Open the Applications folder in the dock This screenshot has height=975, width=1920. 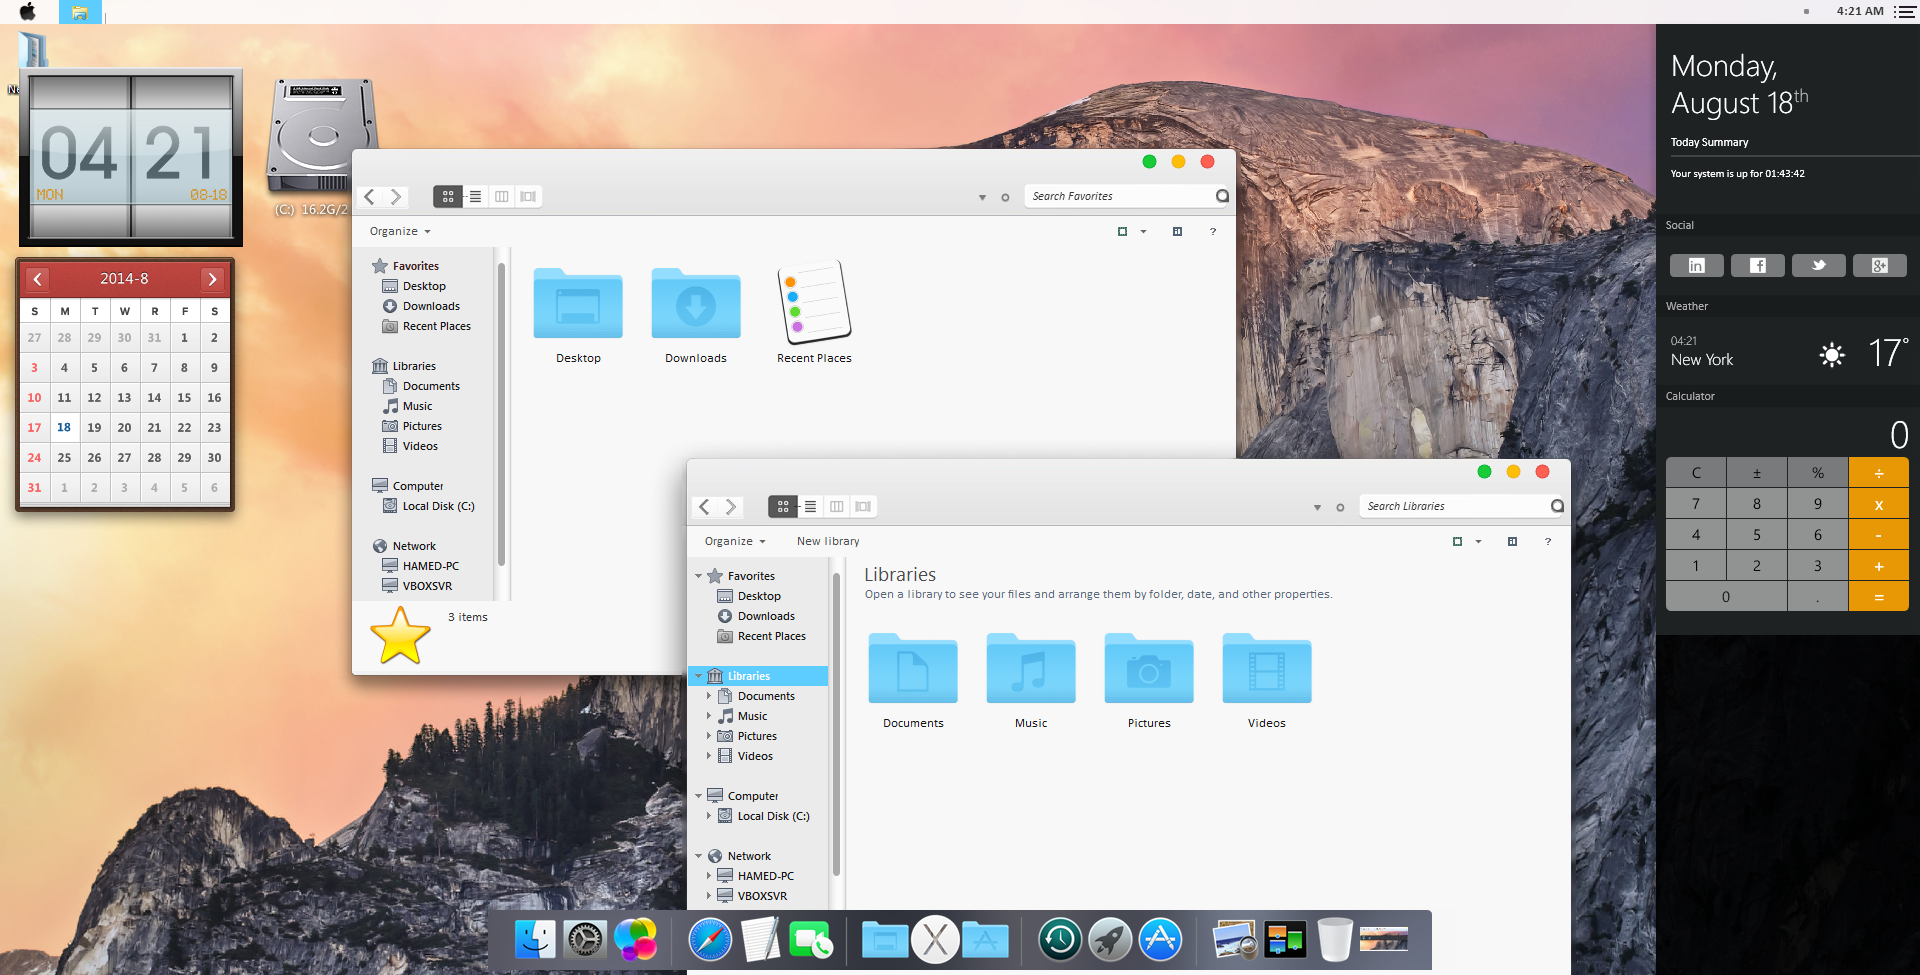click(985, 941)
